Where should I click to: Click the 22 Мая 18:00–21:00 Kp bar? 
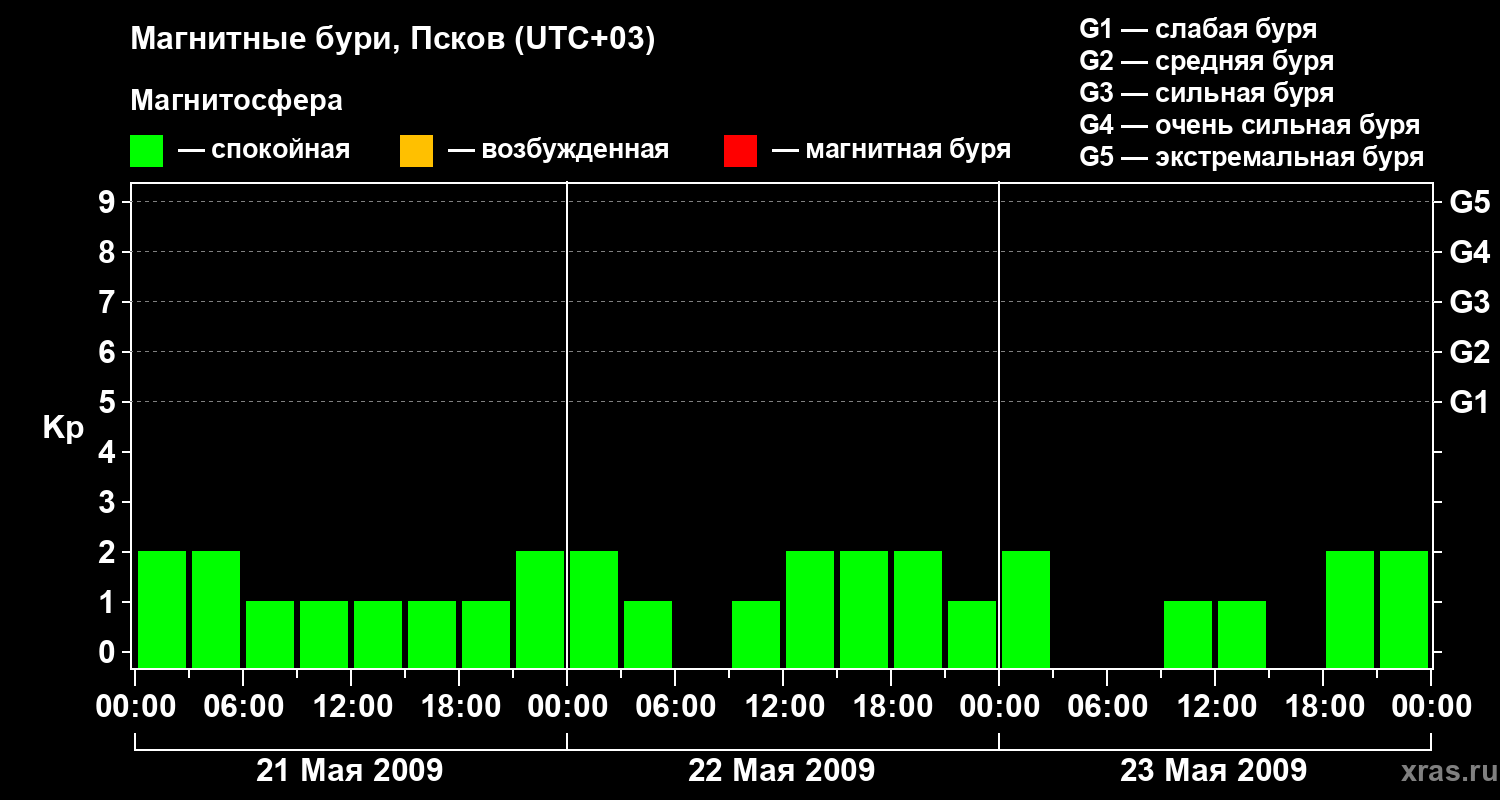[918, 609]
